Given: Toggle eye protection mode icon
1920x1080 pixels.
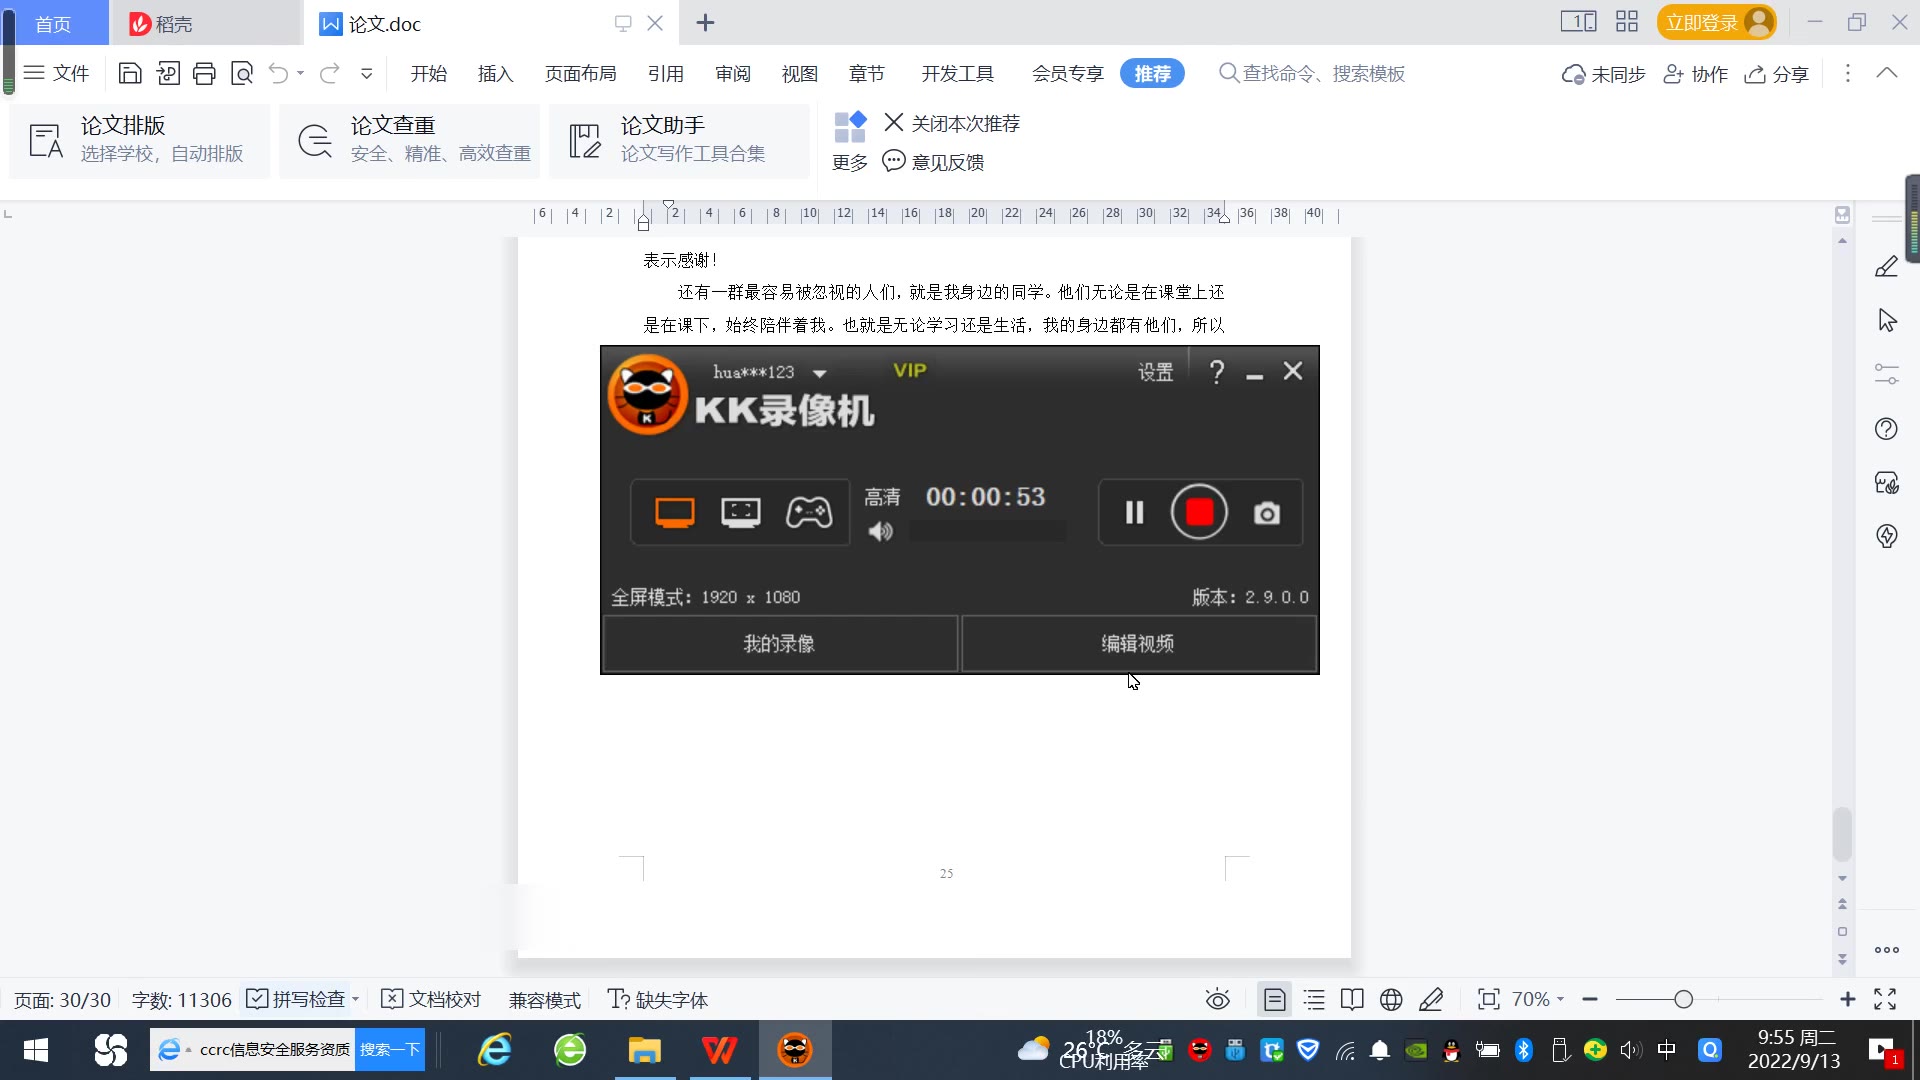Looking at the screenshot, I should (x=1217, y=999).
